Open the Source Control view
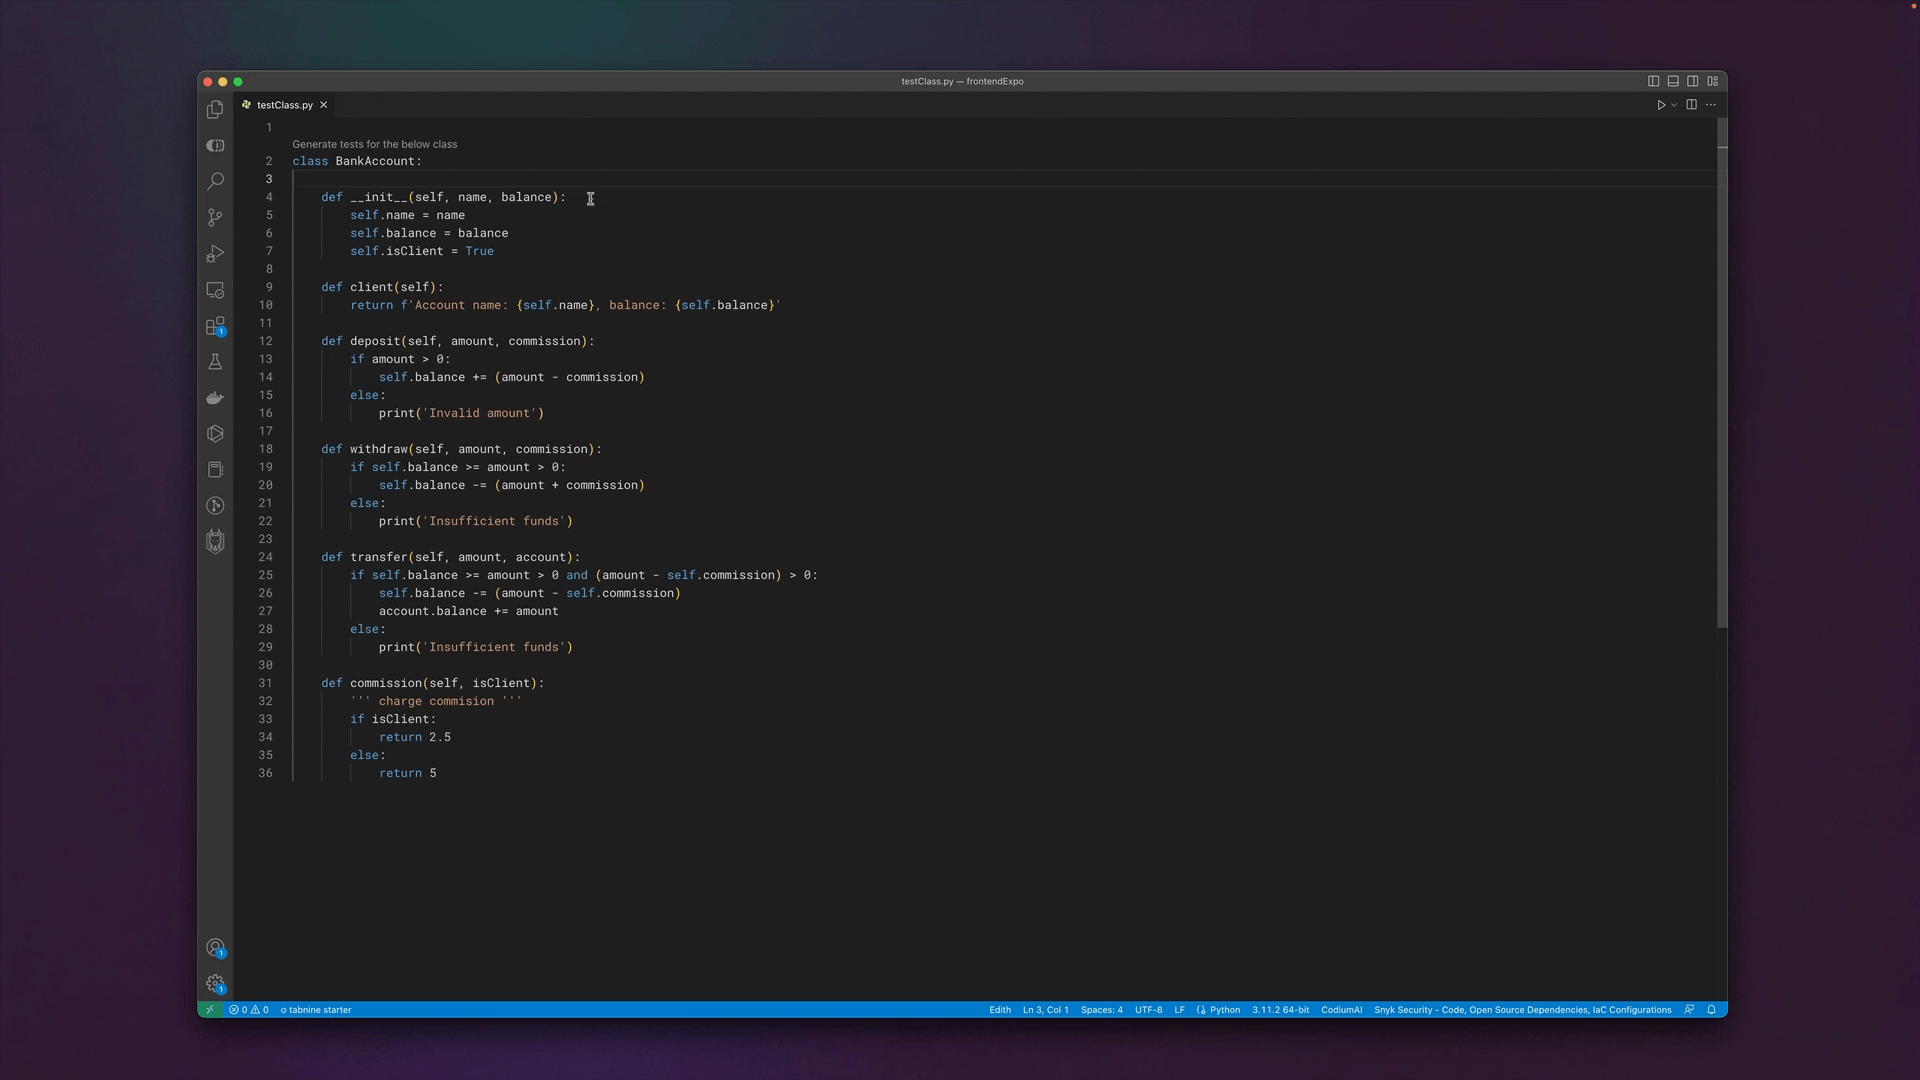This screenshot has height=1080, width=1920. click(215, 218)
